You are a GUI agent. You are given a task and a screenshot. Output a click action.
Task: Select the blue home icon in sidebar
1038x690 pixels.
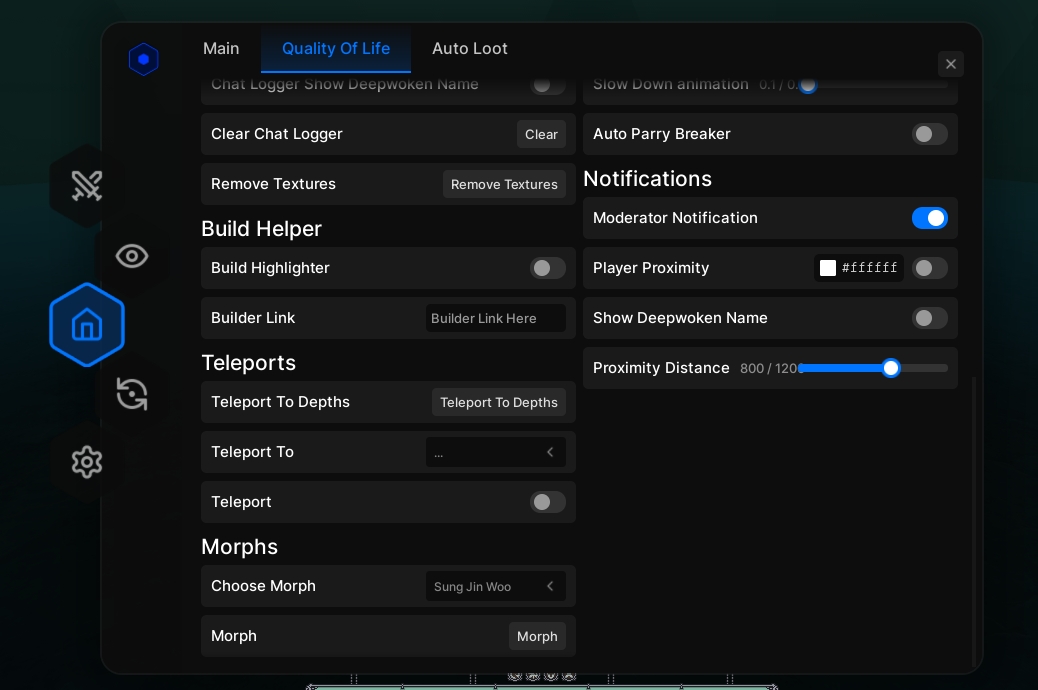(x=86, y=324)
